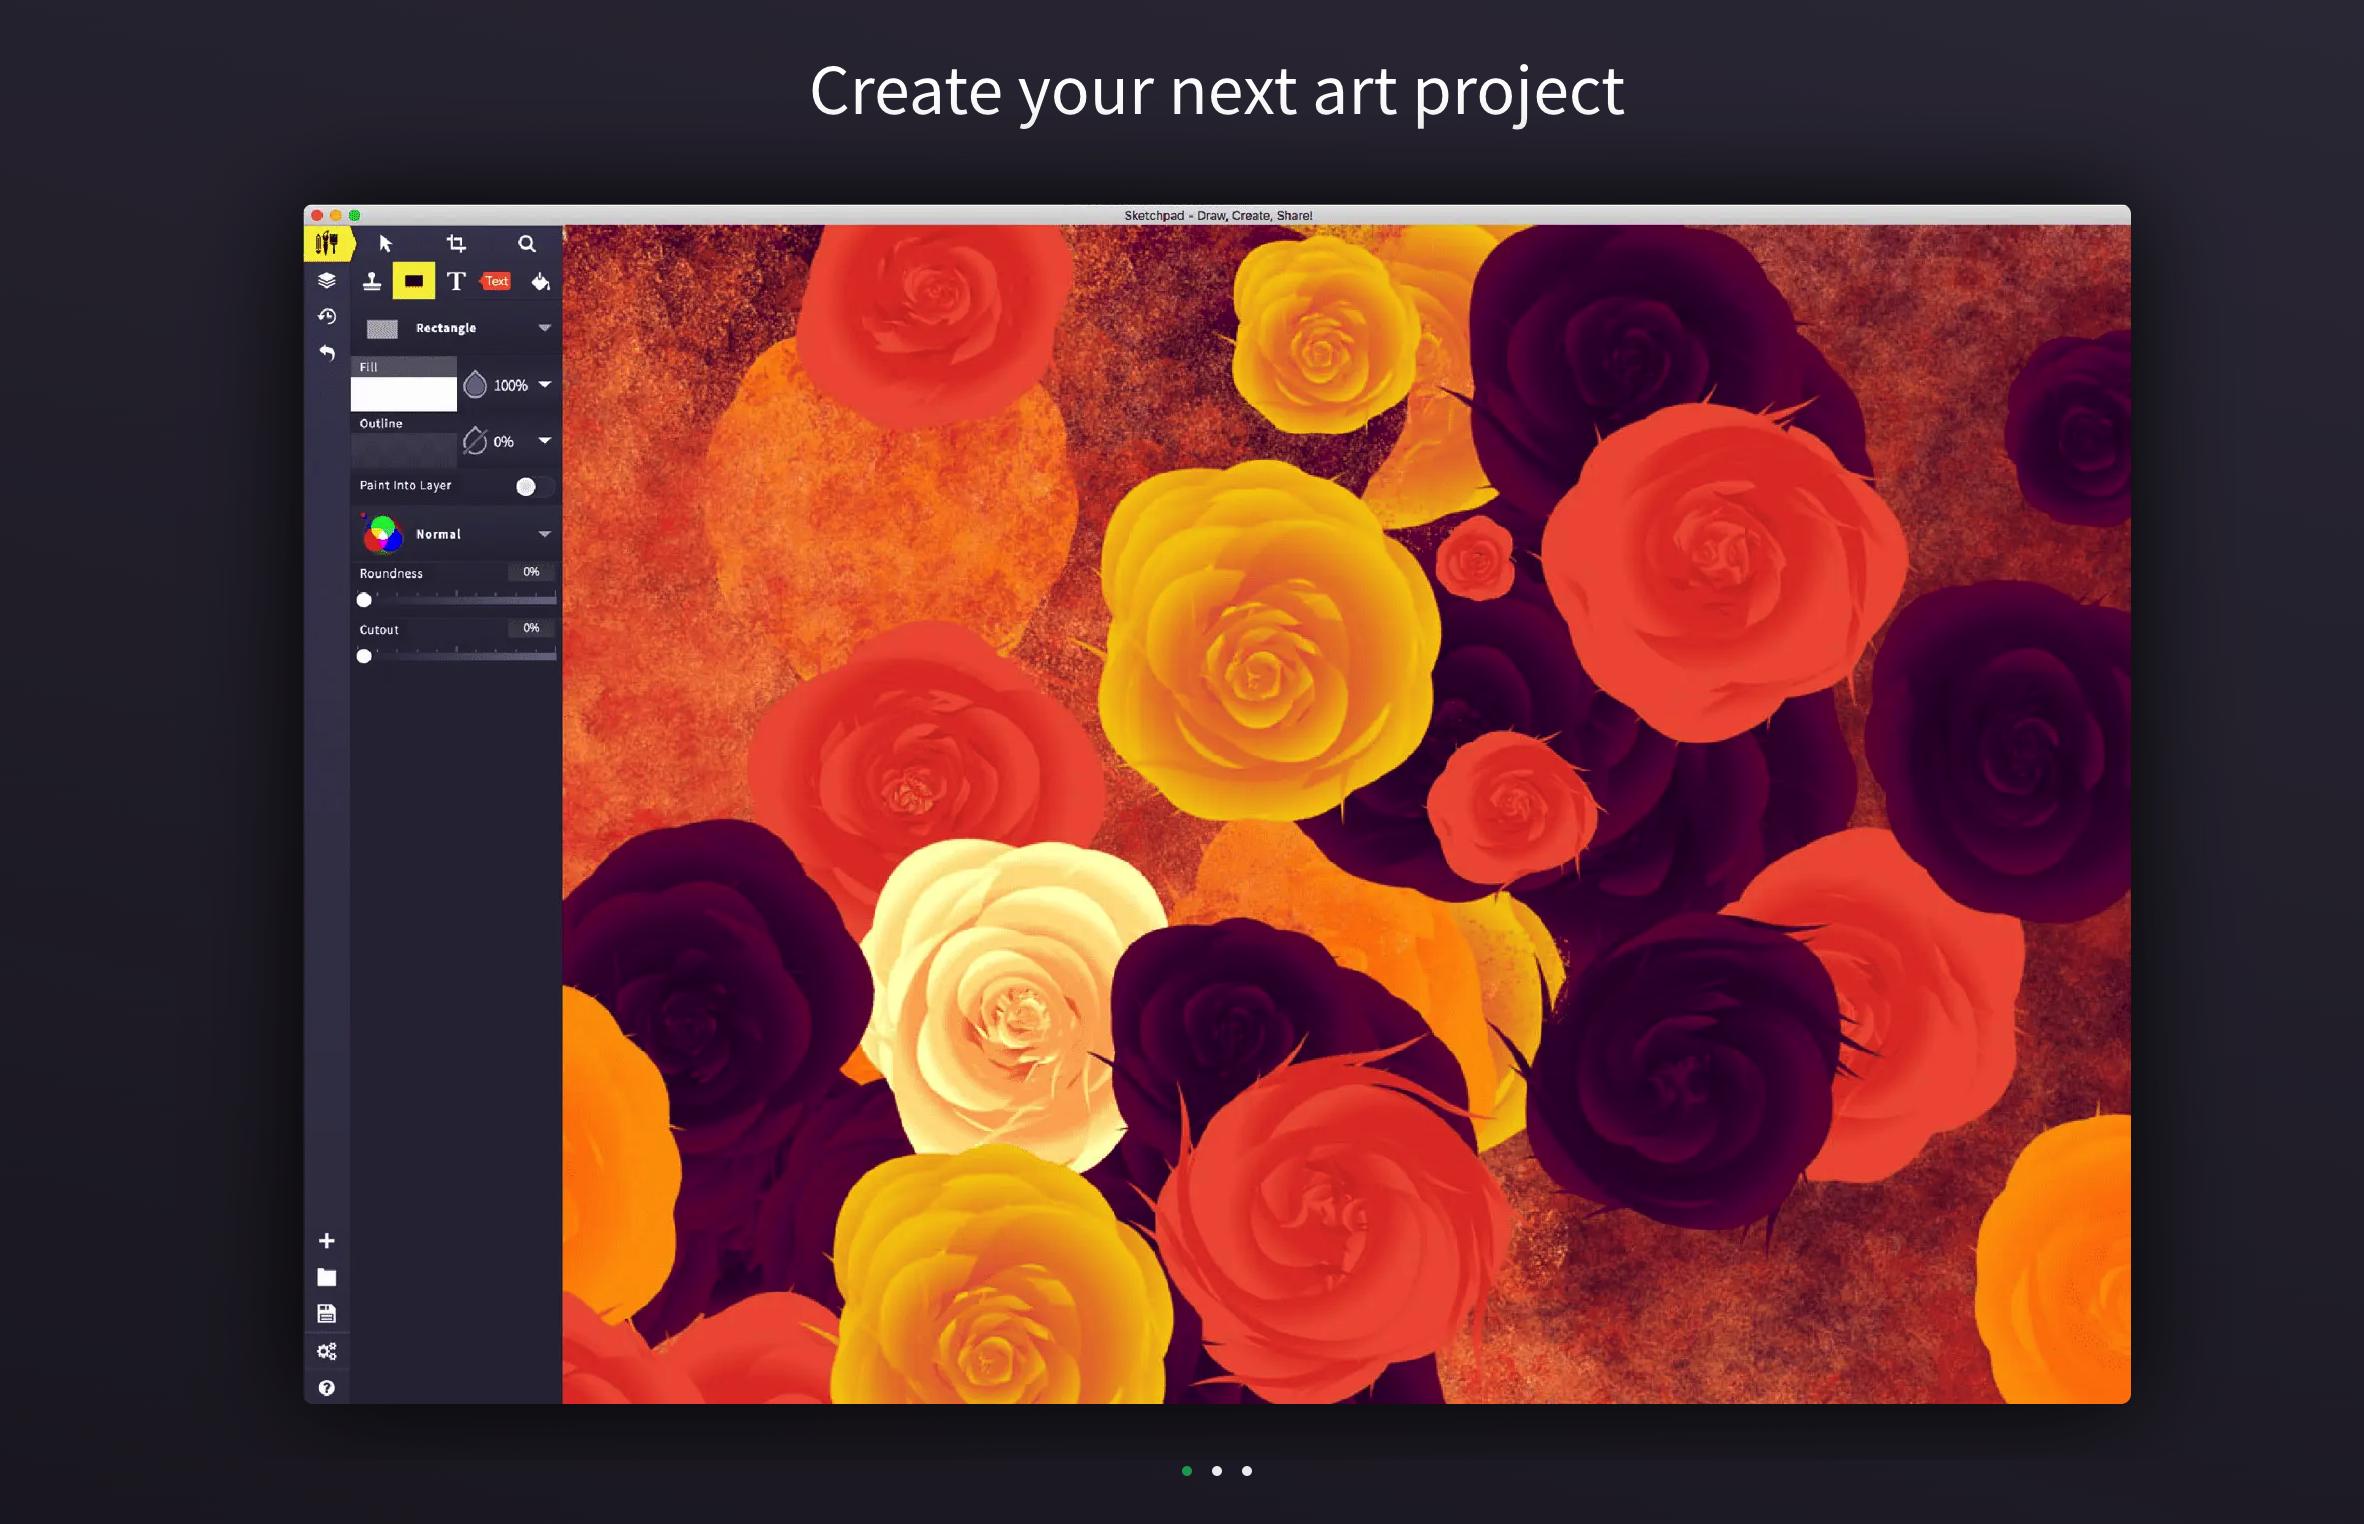The image size is (2364, 1524).
Task: Click the Roundness percentage field
Action: coord(531,572)
